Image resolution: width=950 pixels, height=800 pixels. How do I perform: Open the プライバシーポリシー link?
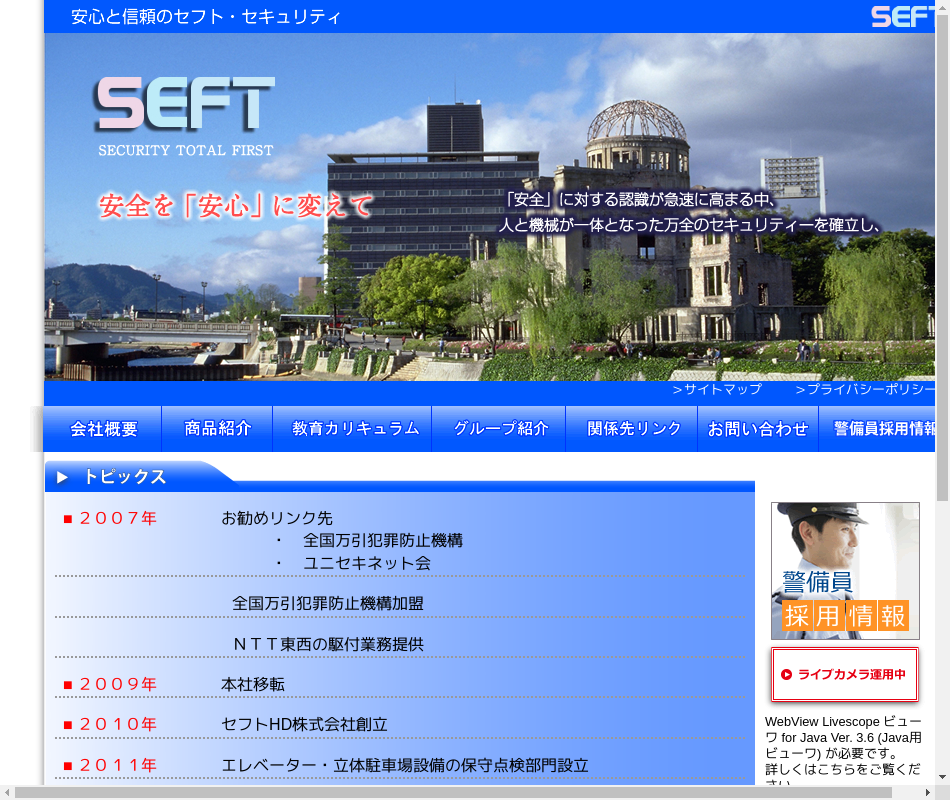865,389
